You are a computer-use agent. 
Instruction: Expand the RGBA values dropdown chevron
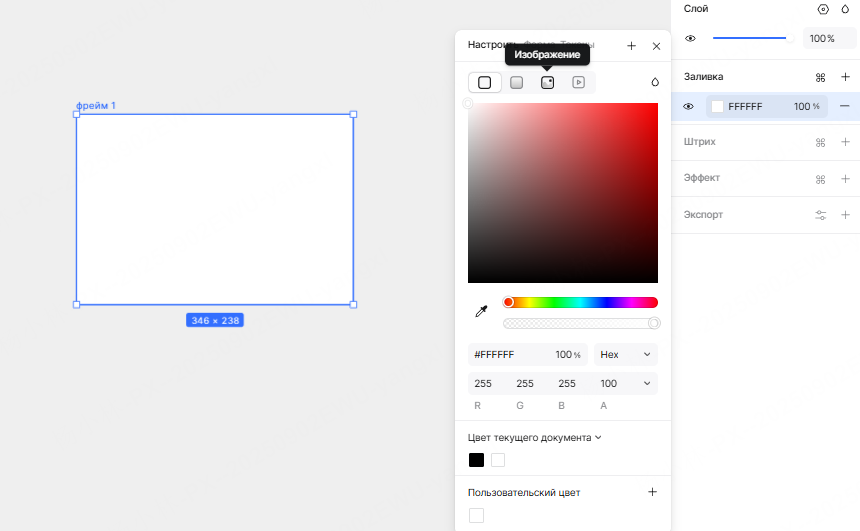coord(647,383)
